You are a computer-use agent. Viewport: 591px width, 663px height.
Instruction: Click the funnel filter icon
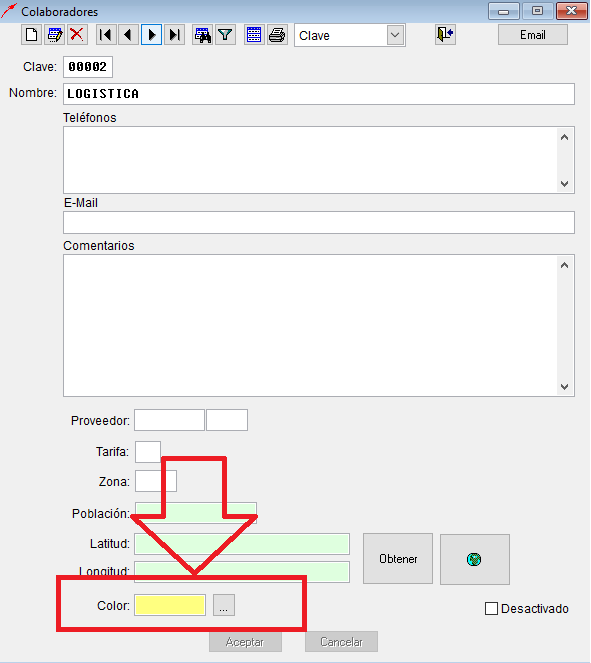(x=225, y=35)
